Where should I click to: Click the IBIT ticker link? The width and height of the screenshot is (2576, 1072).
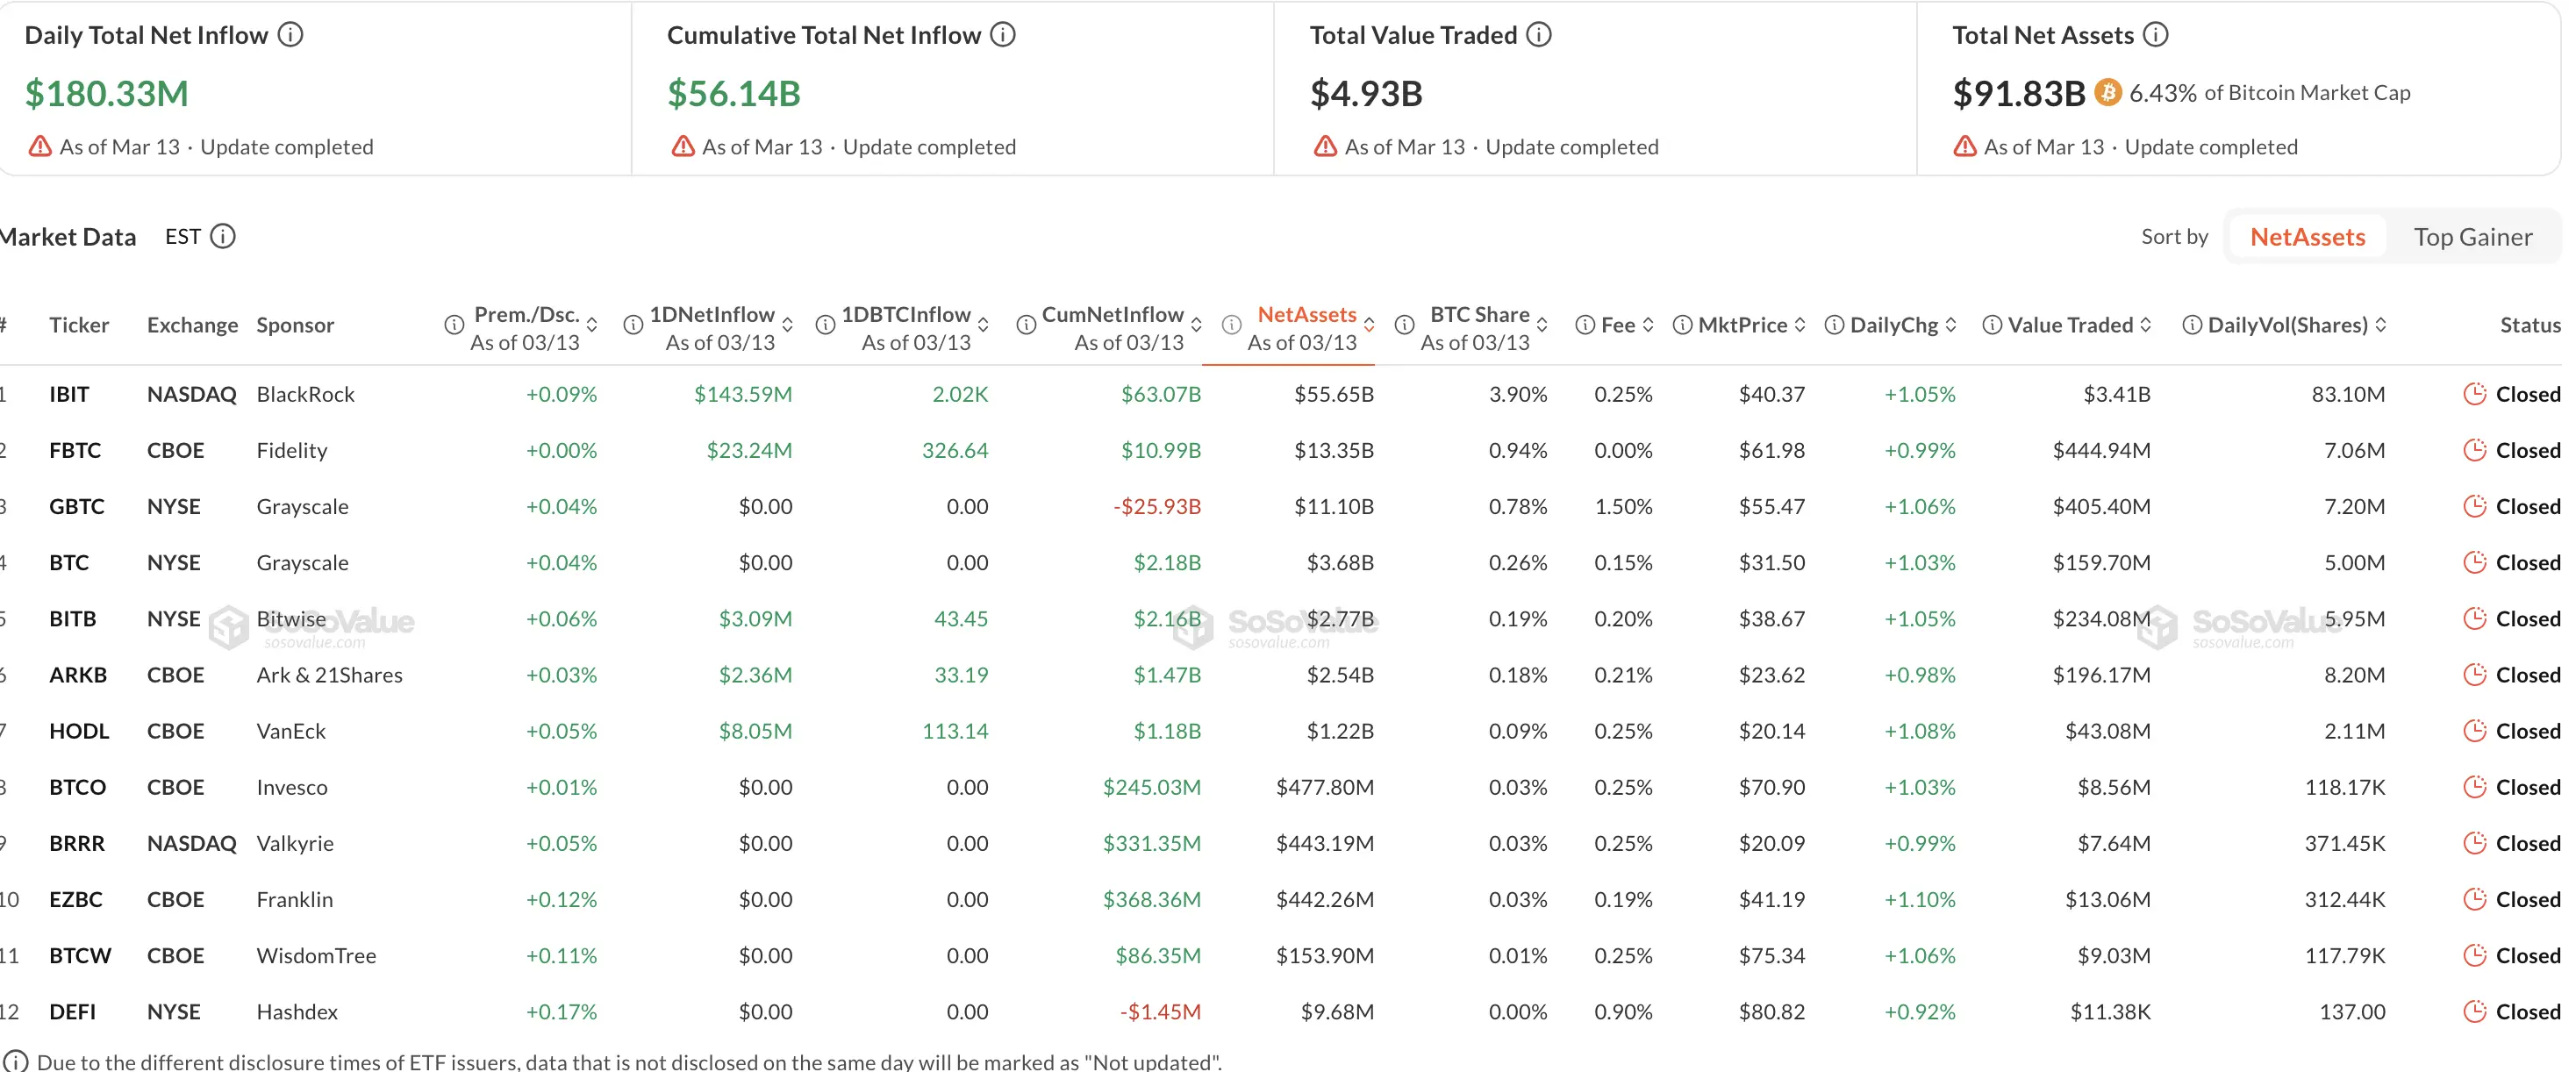tap(69, 393)
